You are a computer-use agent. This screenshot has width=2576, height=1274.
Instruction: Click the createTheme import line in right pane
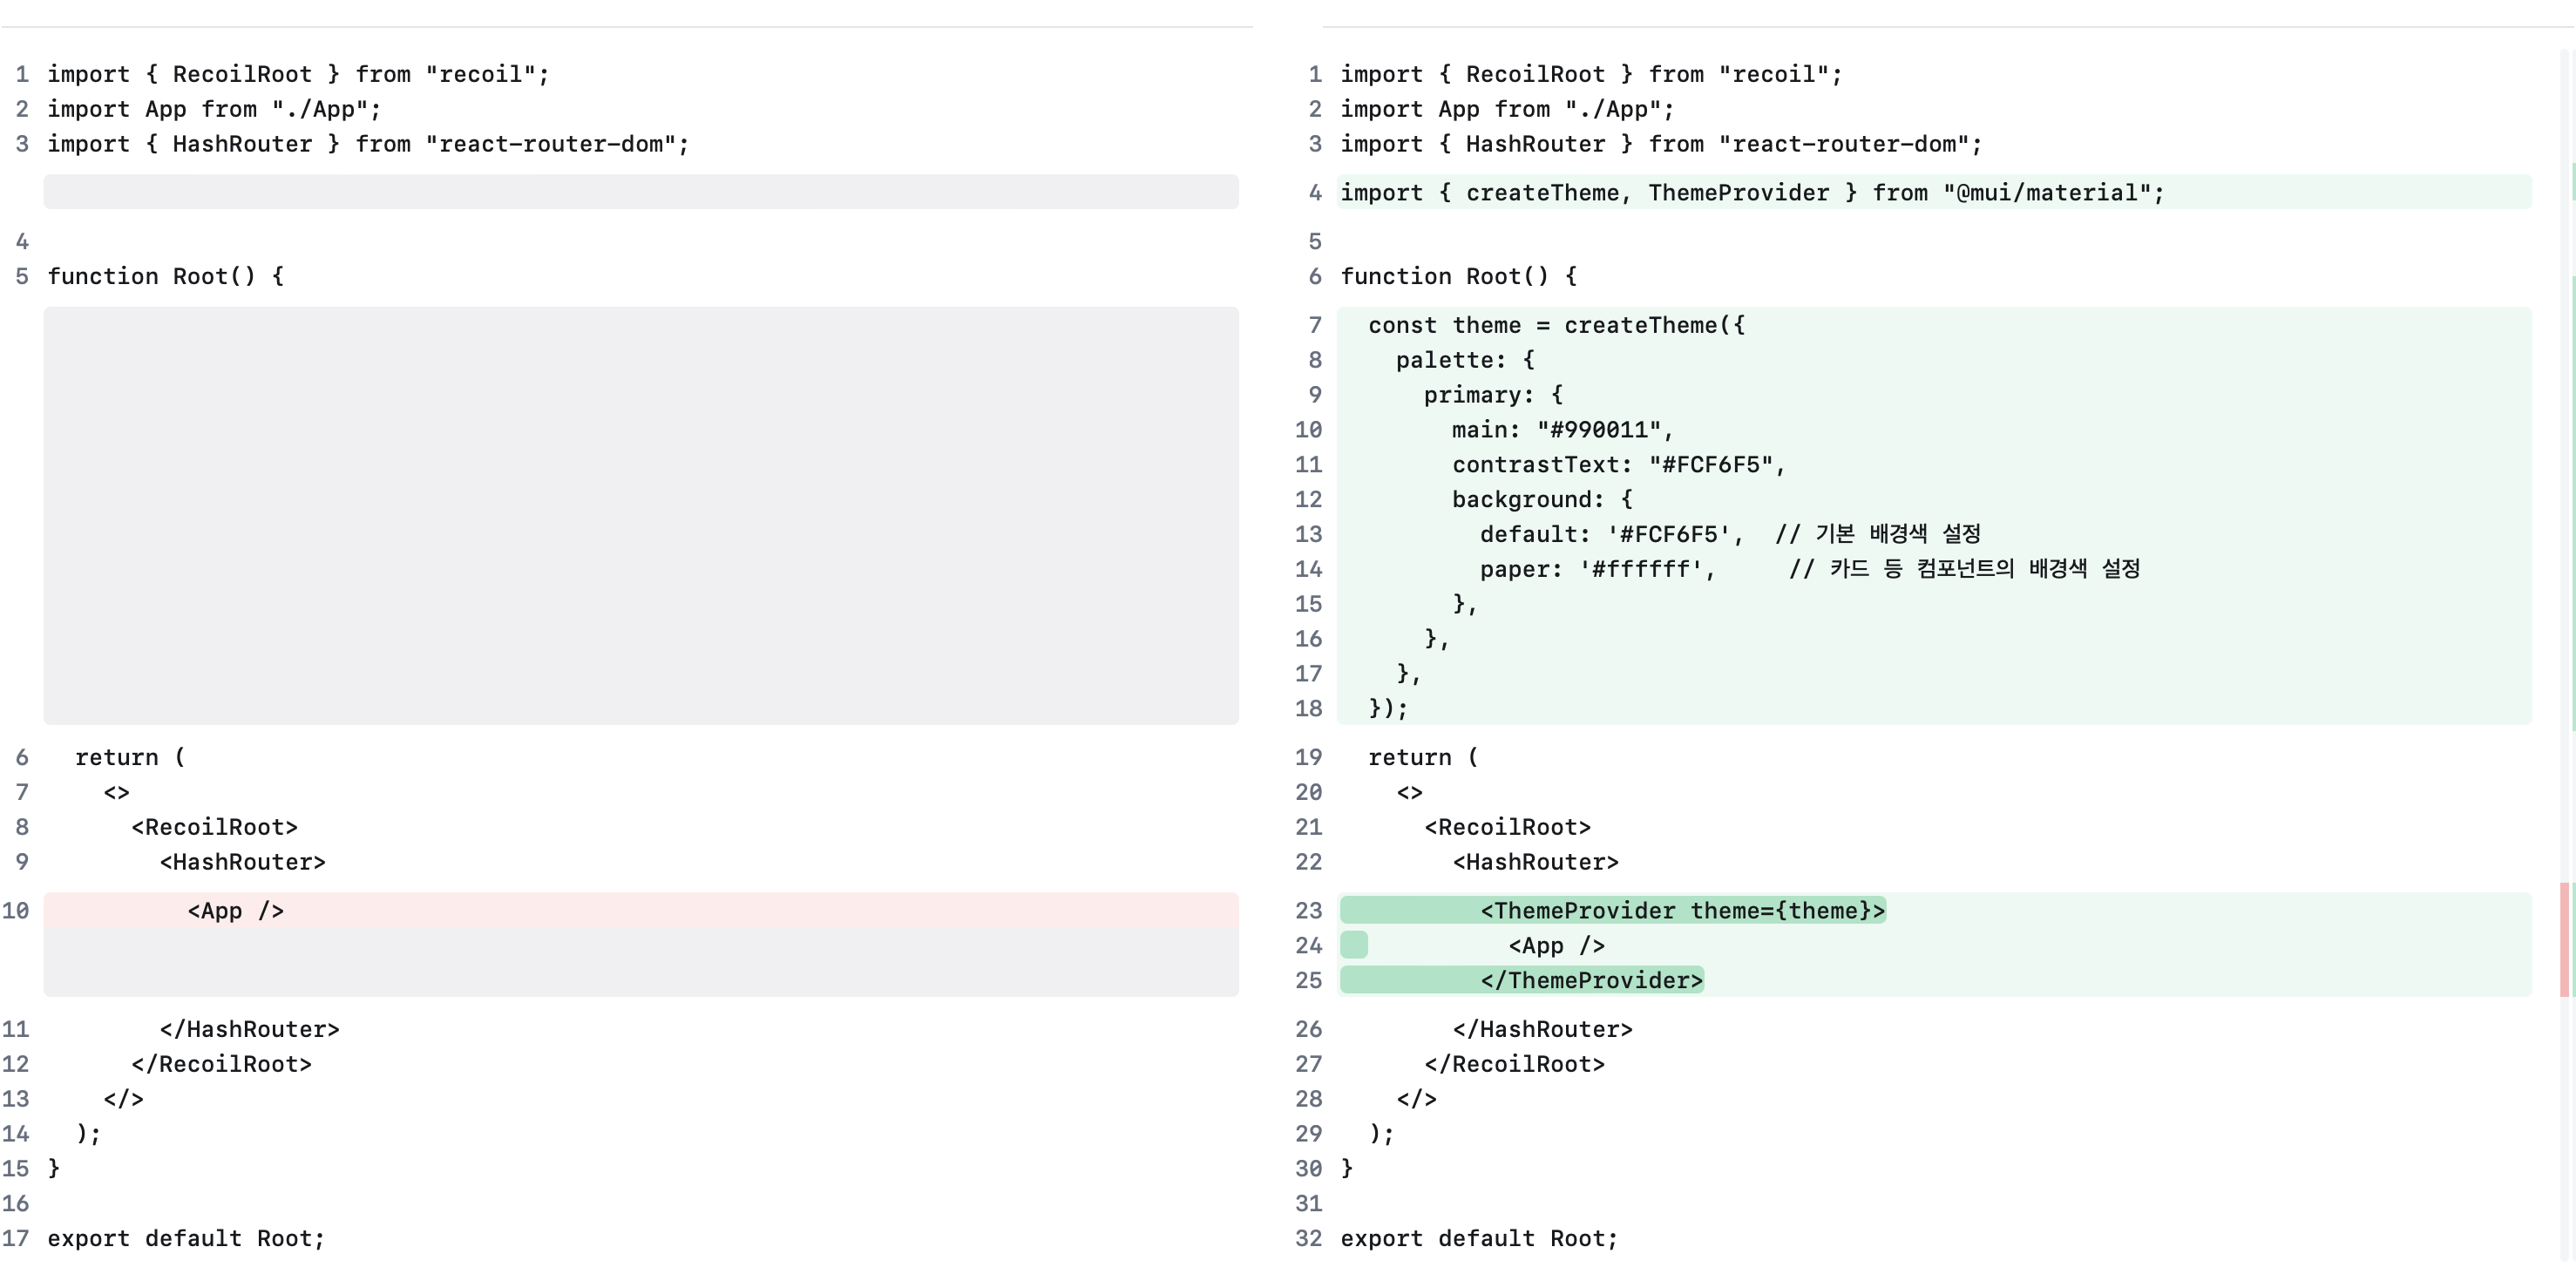point(1752,192)
